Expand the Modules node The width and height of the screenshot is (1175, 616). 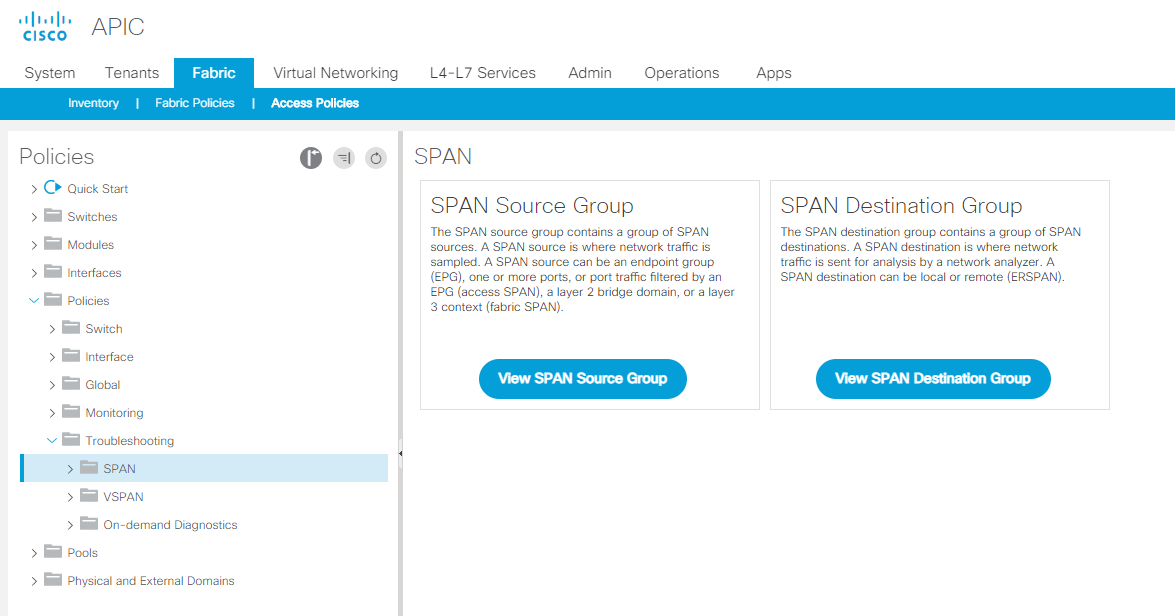[34, 245]
